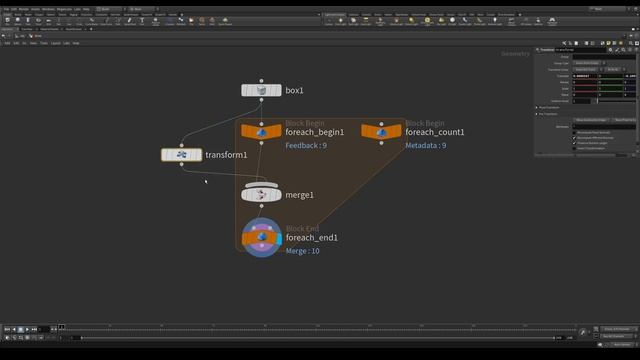
Task: Toggle display flag on foreach_end1 node
Action: 280,238
